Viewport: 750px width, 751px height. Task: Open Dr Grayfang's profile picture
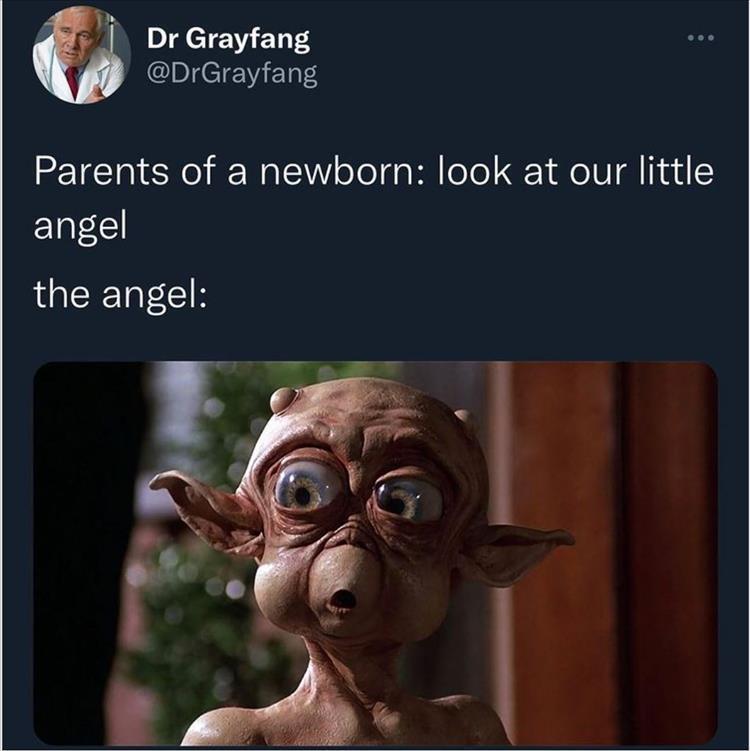click(81, 55)
